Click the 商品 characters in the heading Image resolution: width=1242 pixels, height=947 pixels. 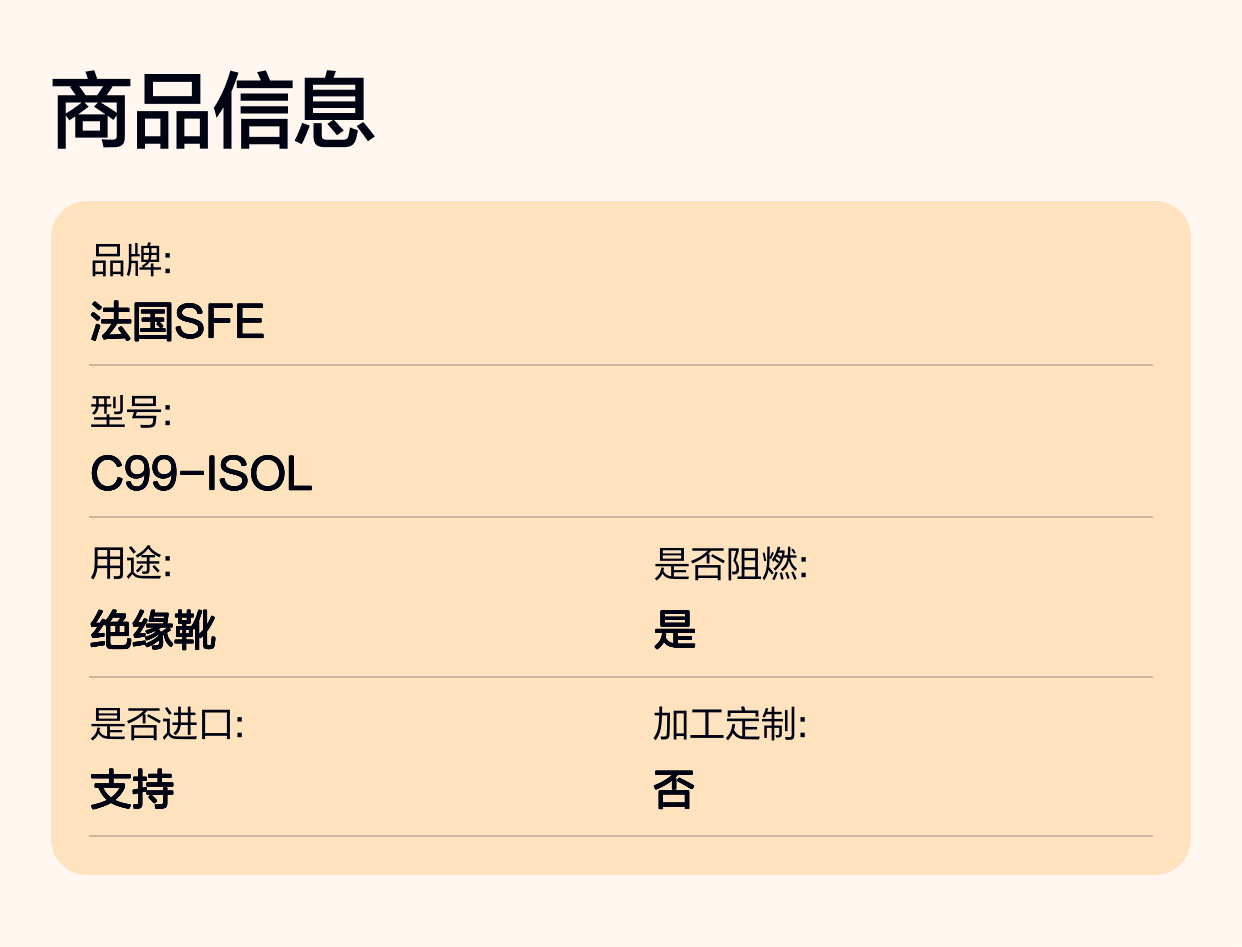coord(132,112)
